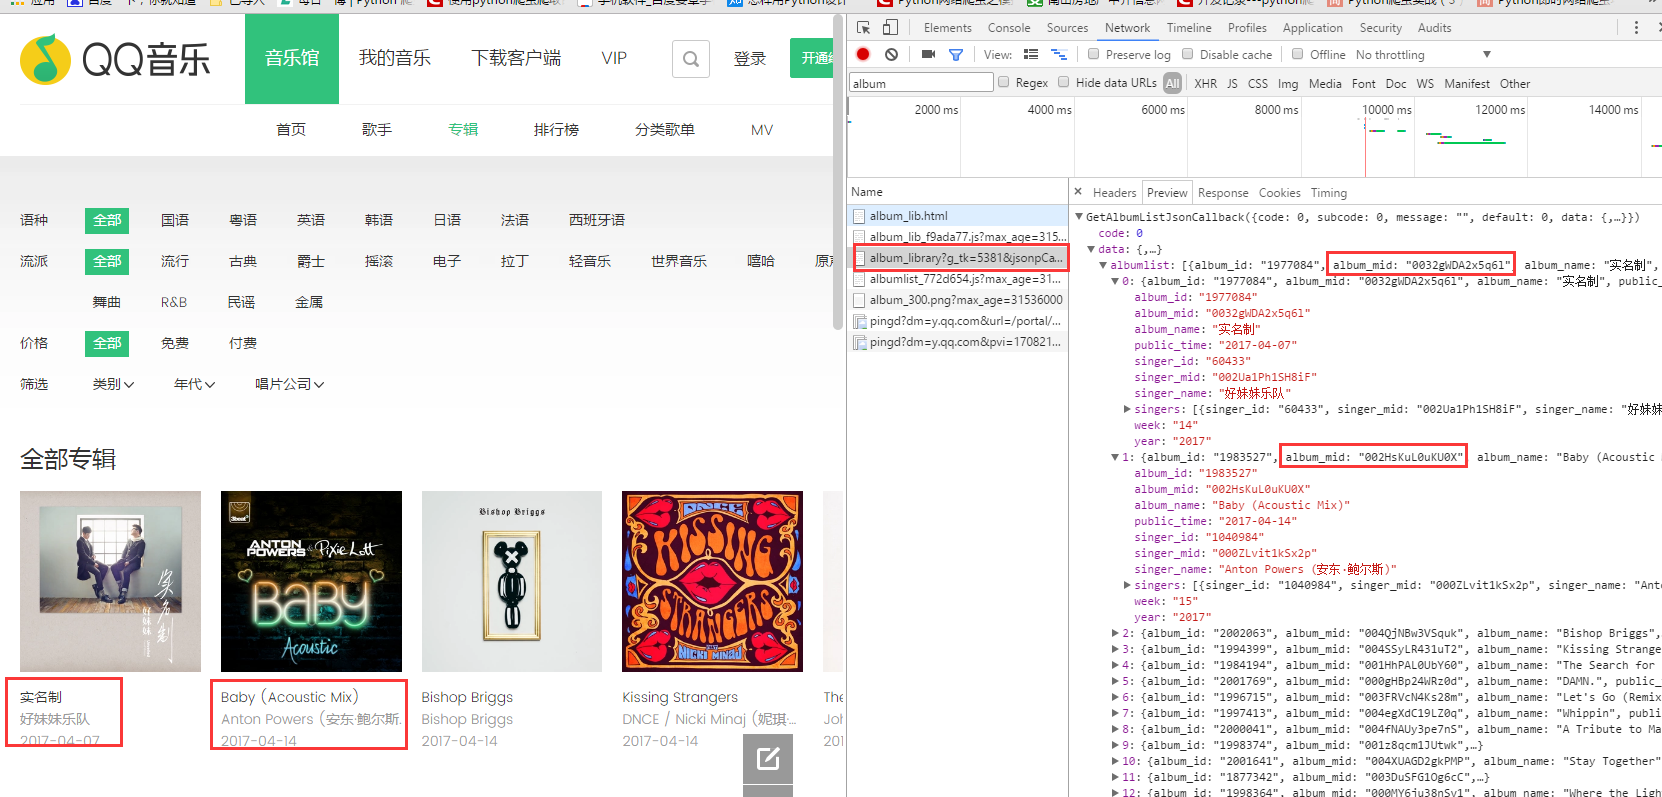This screenshot has width=1662, height=797.
Task: Open the Application tab
Action: (1312, 28)
